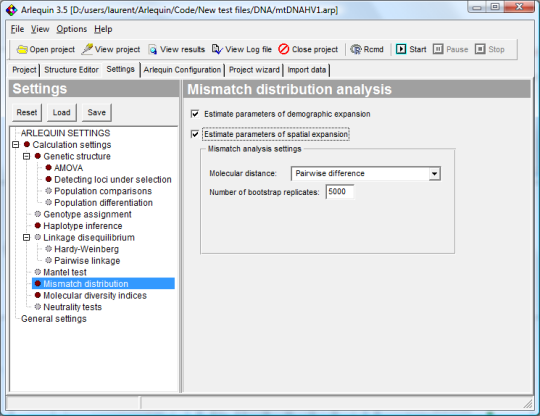Screen dimensions: 540x416
Task: Click the View Log file icon
Action: click(217, 49)
